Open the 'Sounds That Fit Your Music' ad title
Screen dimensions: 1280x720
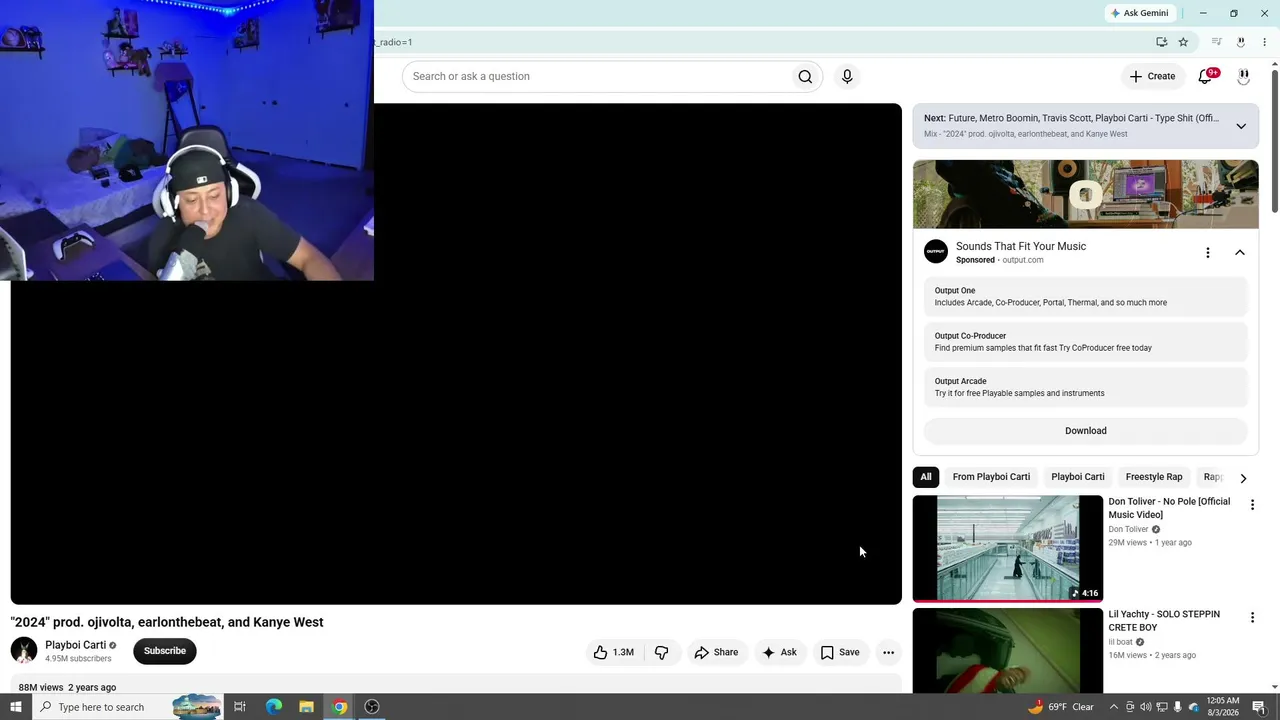[x=1021, y=246]
